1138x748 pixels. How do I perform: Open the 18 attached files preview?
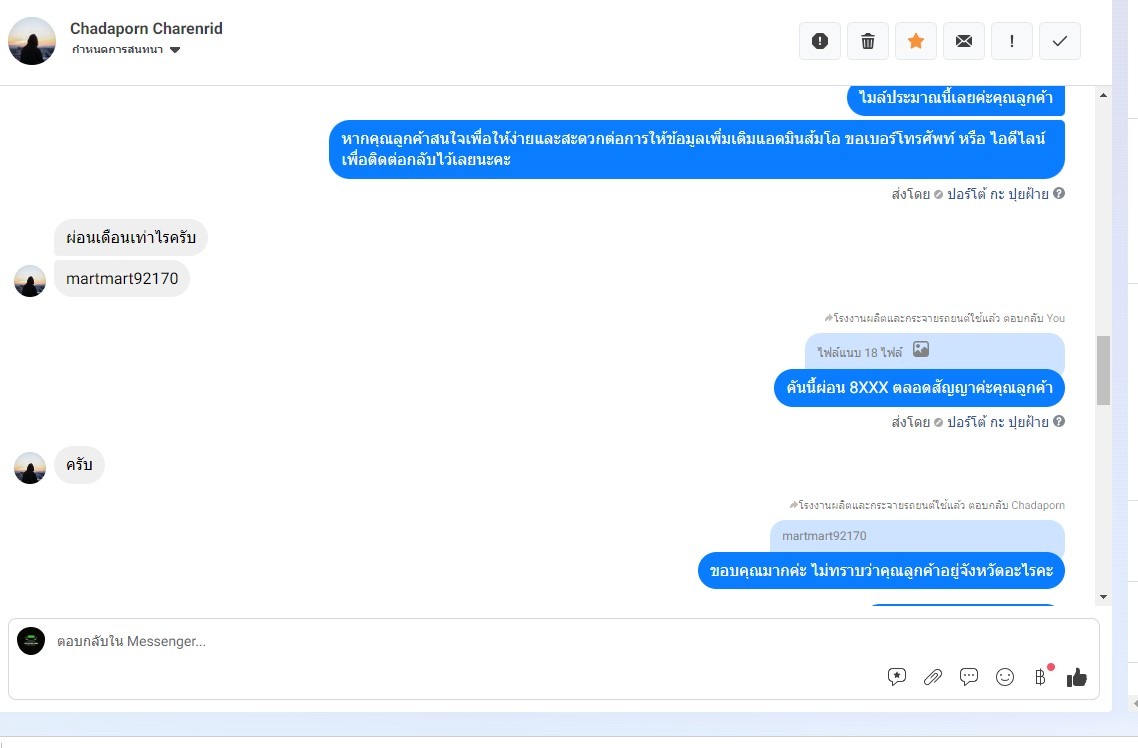[x=935, y=352]
